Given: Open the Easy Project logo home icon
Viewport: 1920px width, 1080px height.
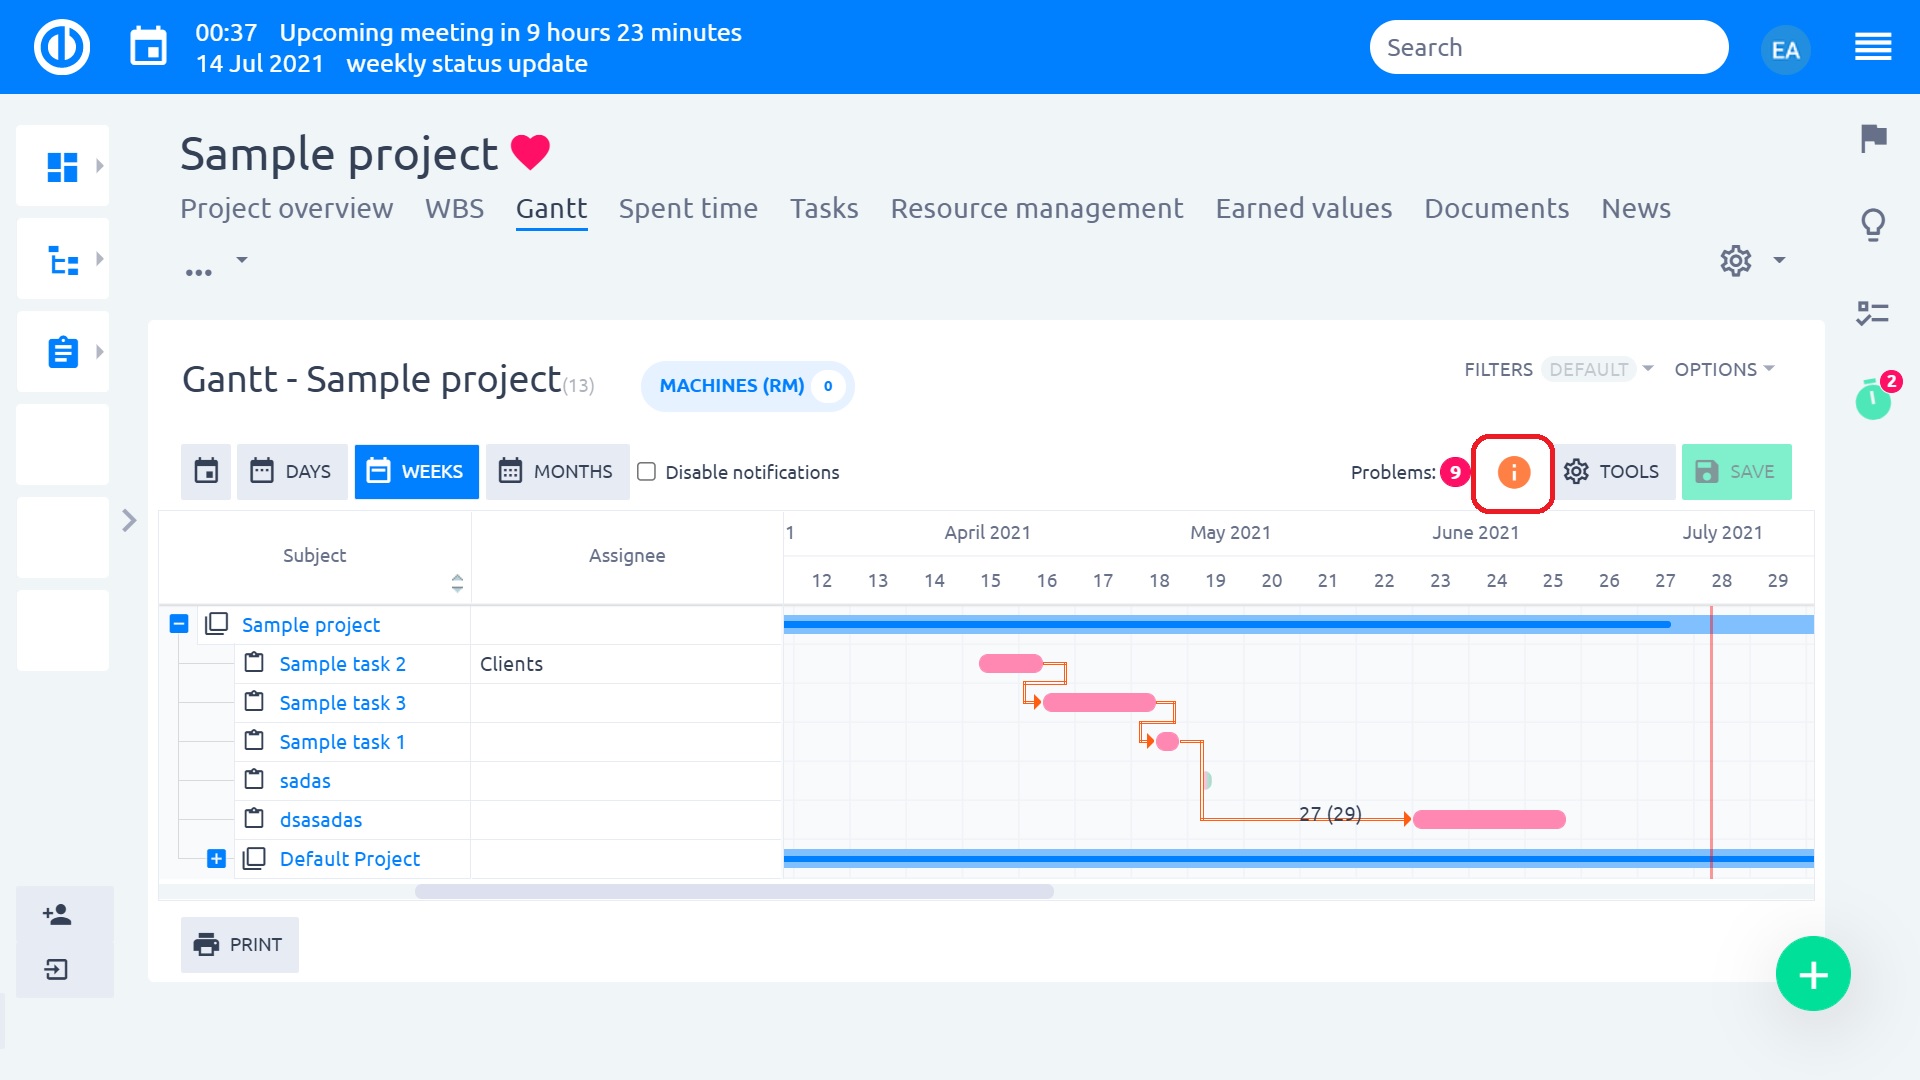Looking at the screenshot, I should [x=62, y=47].
